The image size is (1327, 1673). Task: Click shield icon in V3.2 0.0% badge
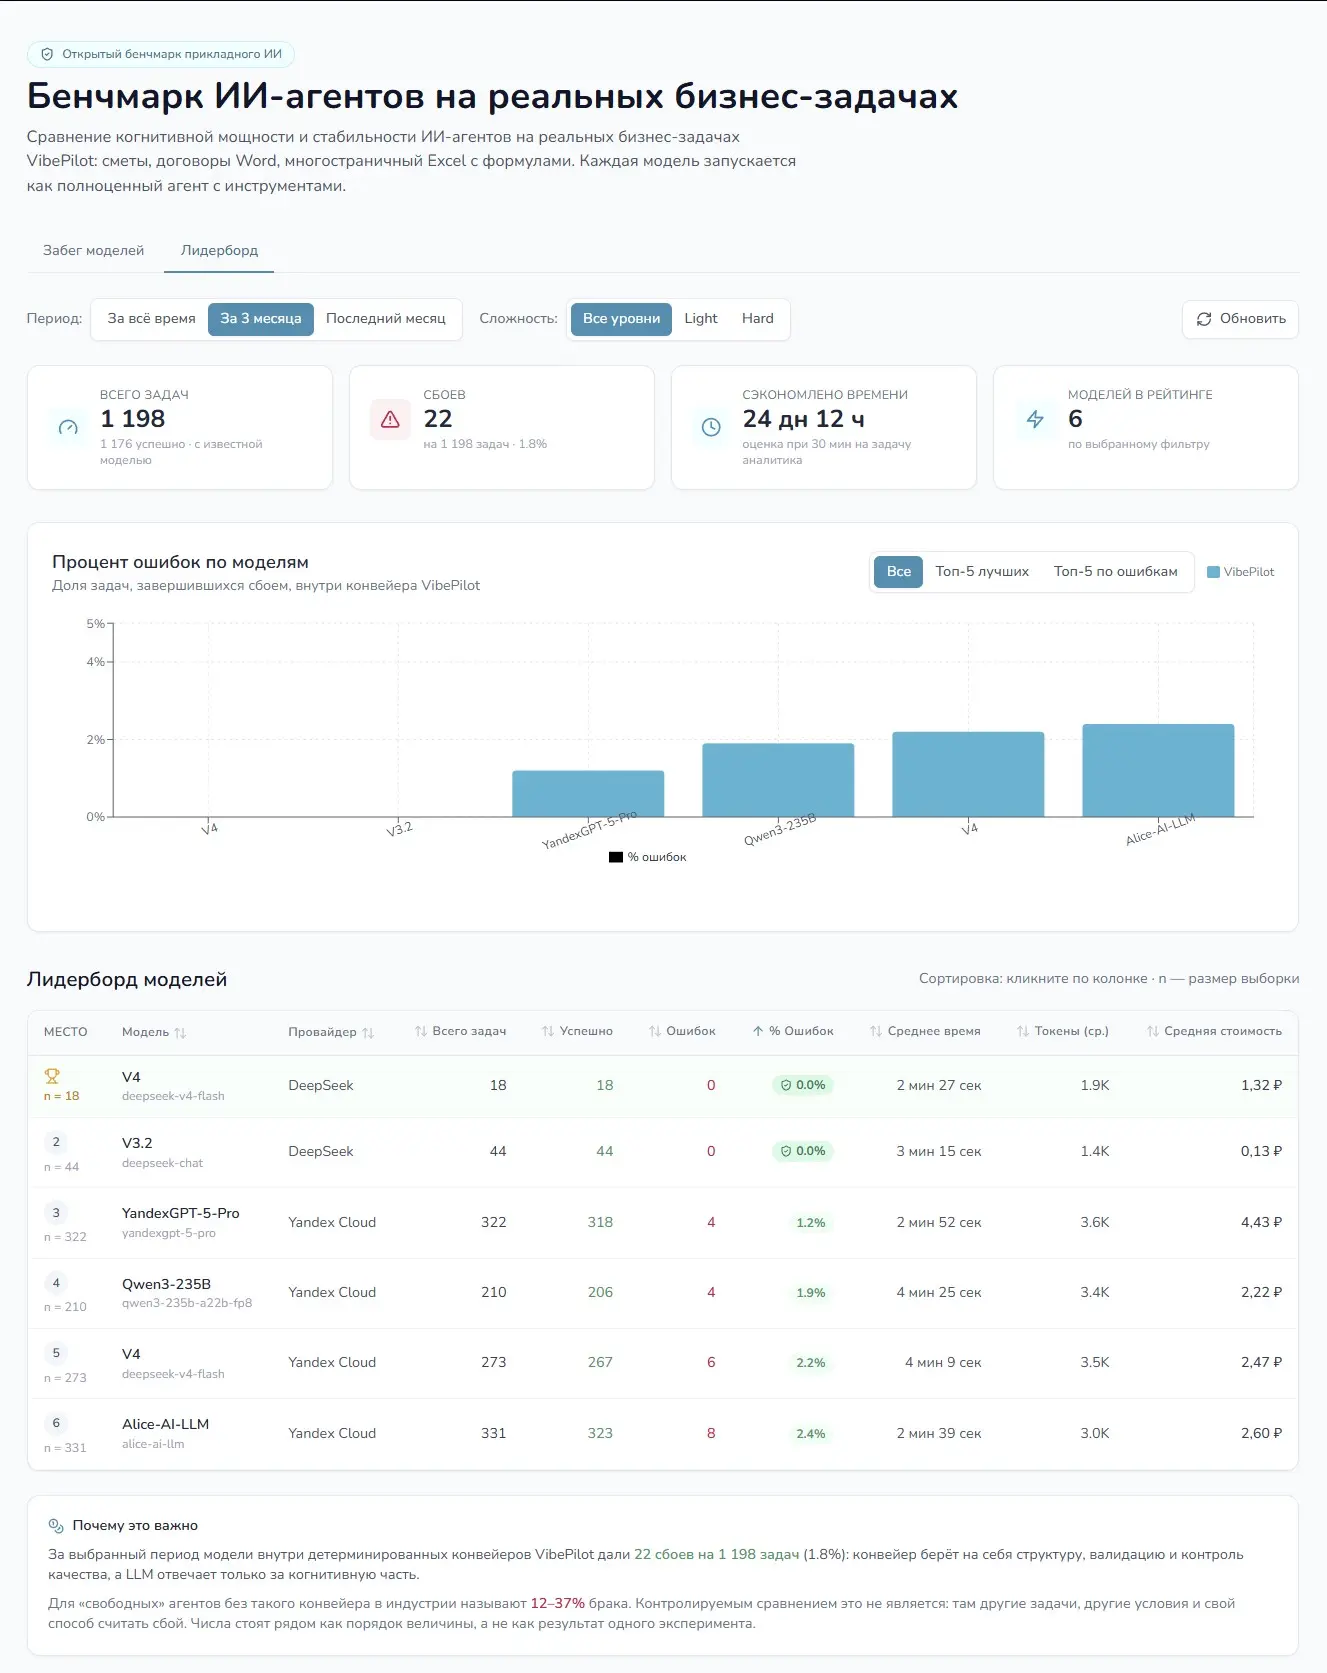(786, 1151)
